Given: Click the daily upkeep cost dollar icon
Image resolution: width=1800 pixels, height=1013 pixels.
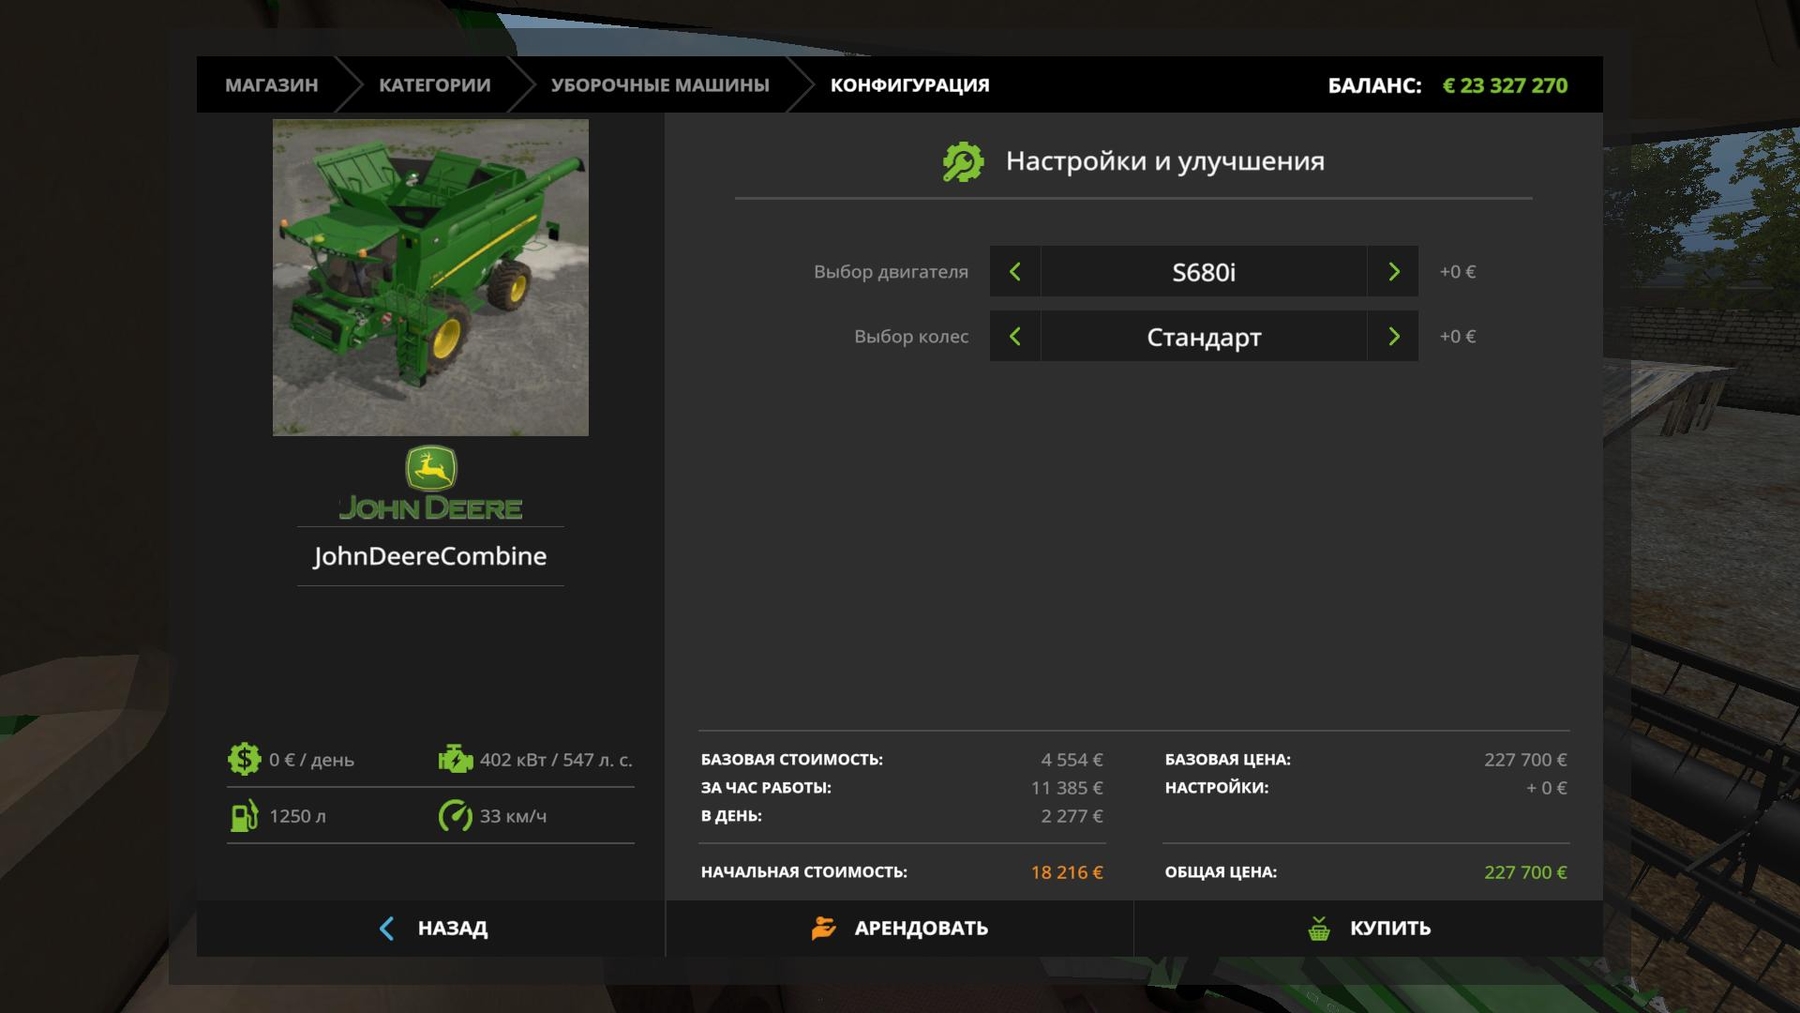Looking at the screenshot, I should pyautogui.click(x=244, y=760).
